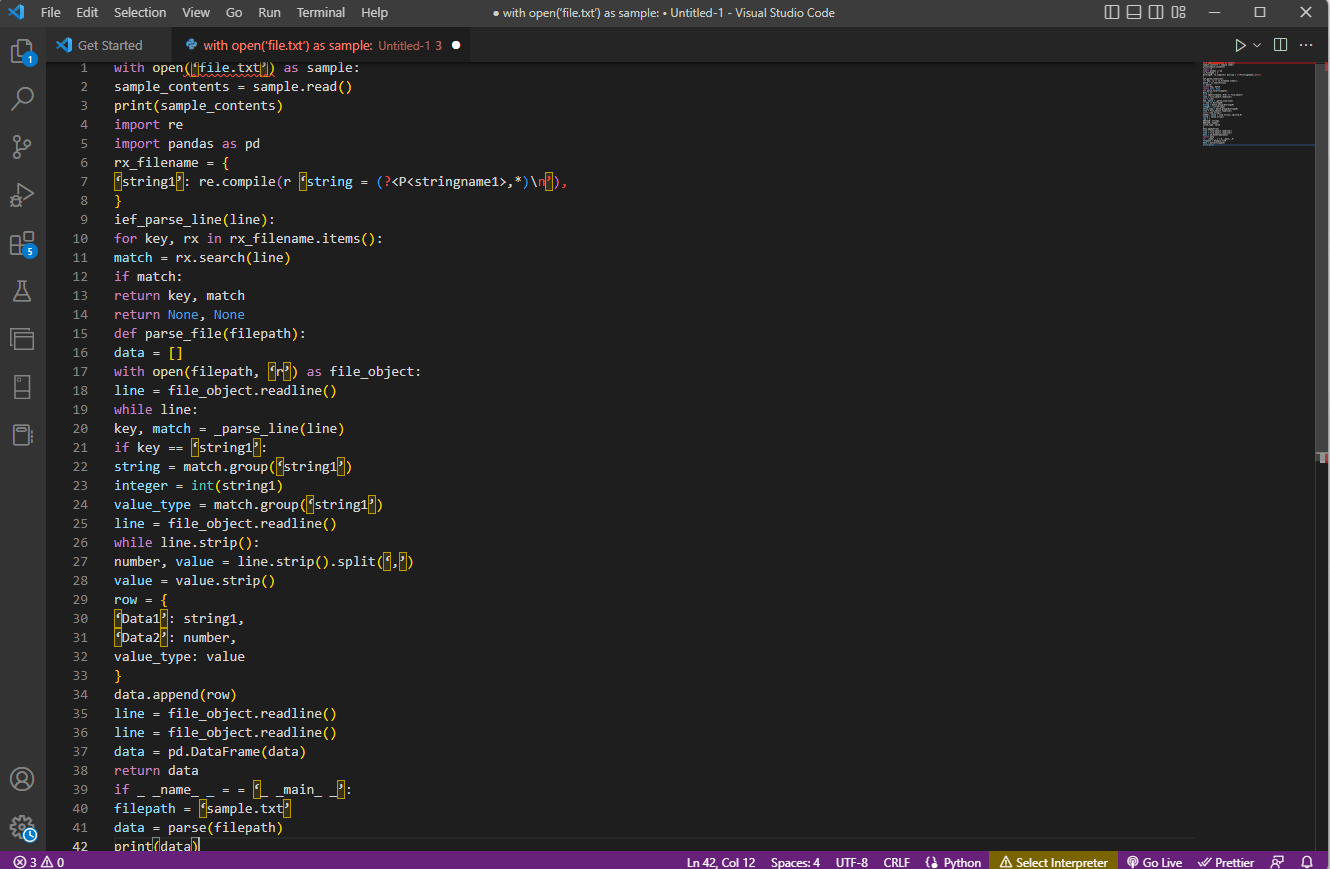The image size is (1330, 869).
Task: Open the Run menu
Action: pyautogui.click(x=269, y=13)
